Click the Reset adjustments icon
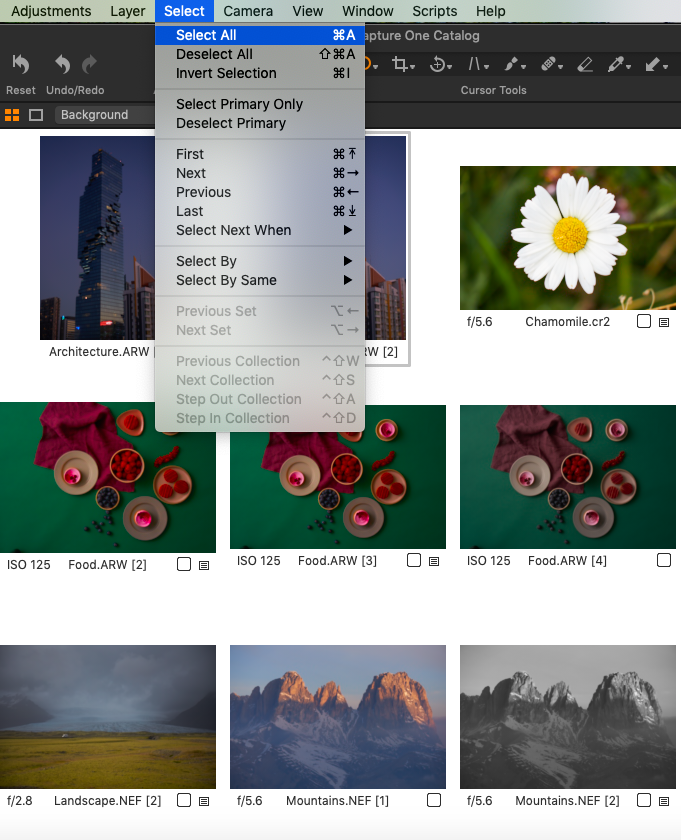This screenshot has width=681, height=840. click(20, 64)
